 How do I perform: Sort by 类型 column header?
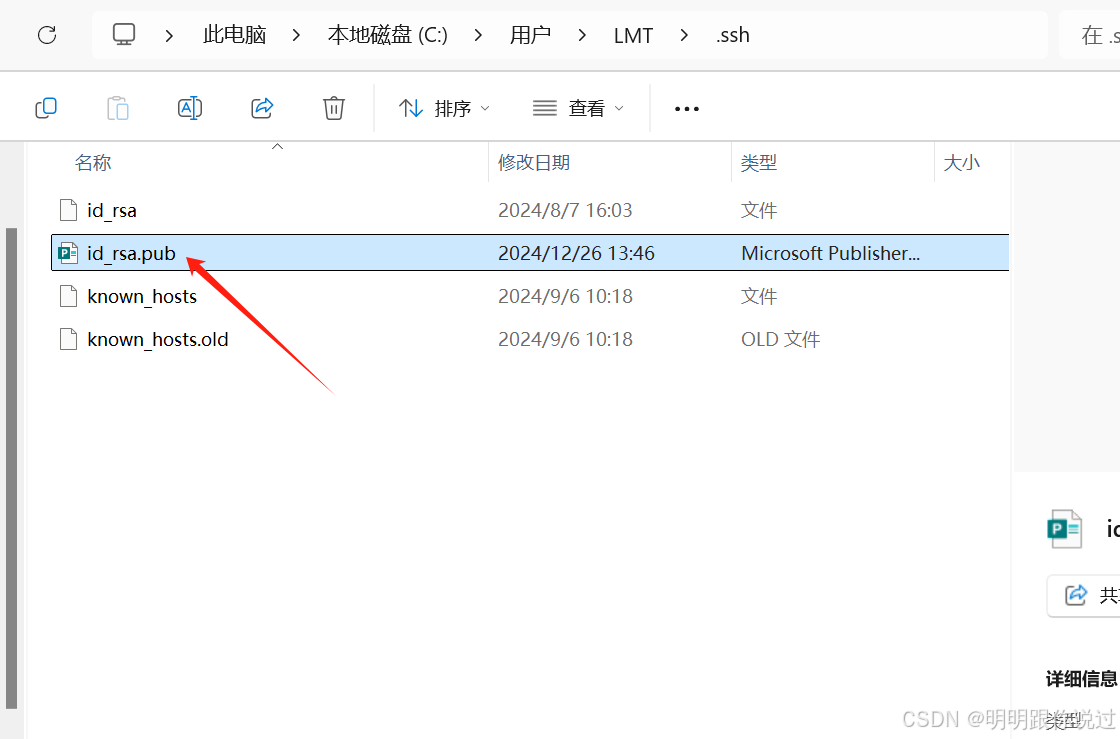click(x=759, y=163)
